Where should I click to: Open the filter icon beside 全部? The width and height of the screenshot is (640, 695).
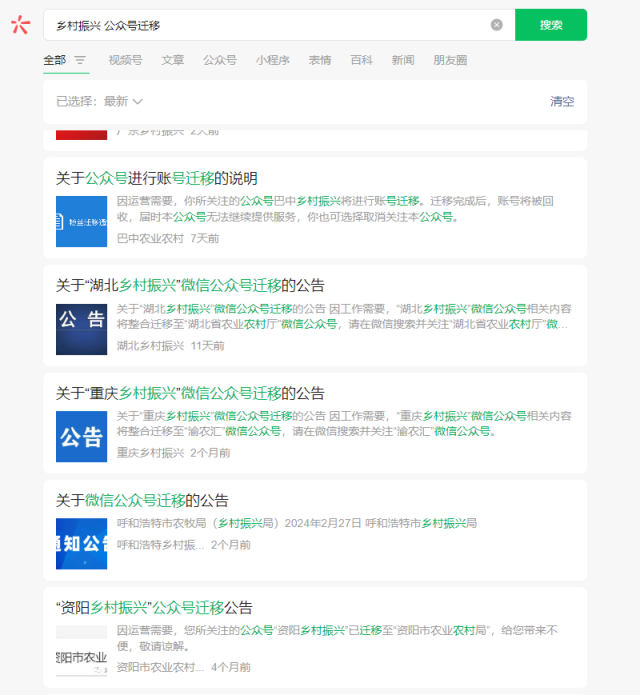pyautogui.click(x=80, y=60)
